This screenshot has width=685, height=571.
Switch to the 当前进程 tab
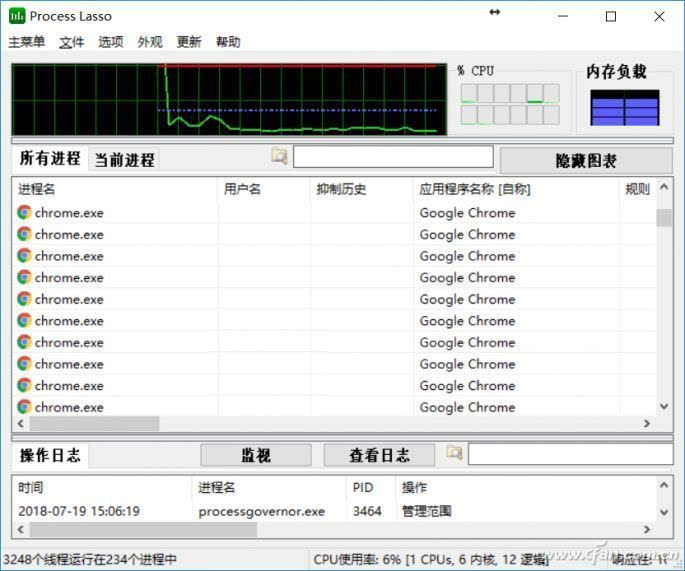pos(125,160)
